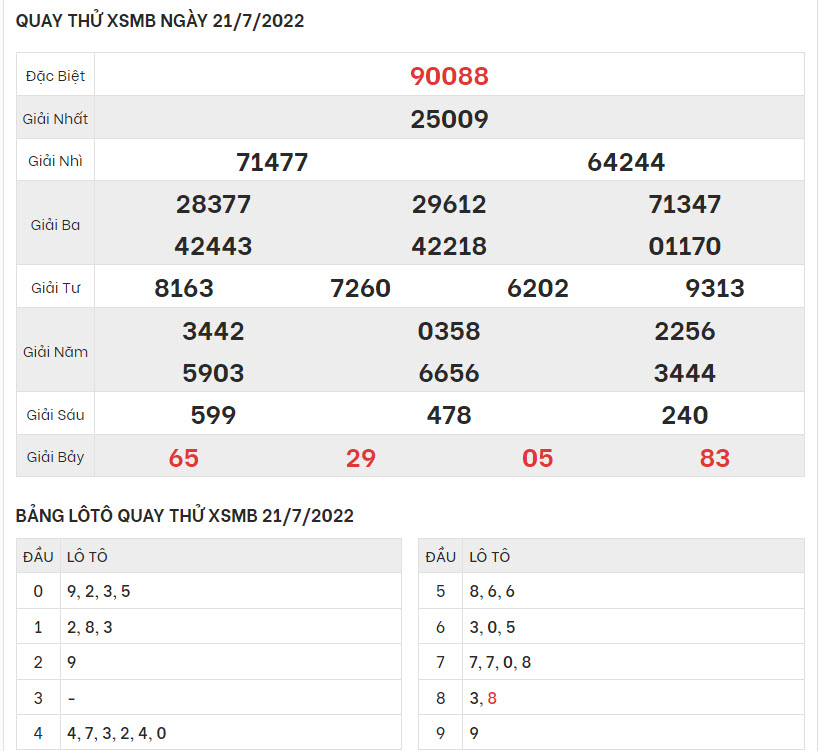Click third prize number 28377
The height and width of the screenshot is (751, 819).
point(213,204)
